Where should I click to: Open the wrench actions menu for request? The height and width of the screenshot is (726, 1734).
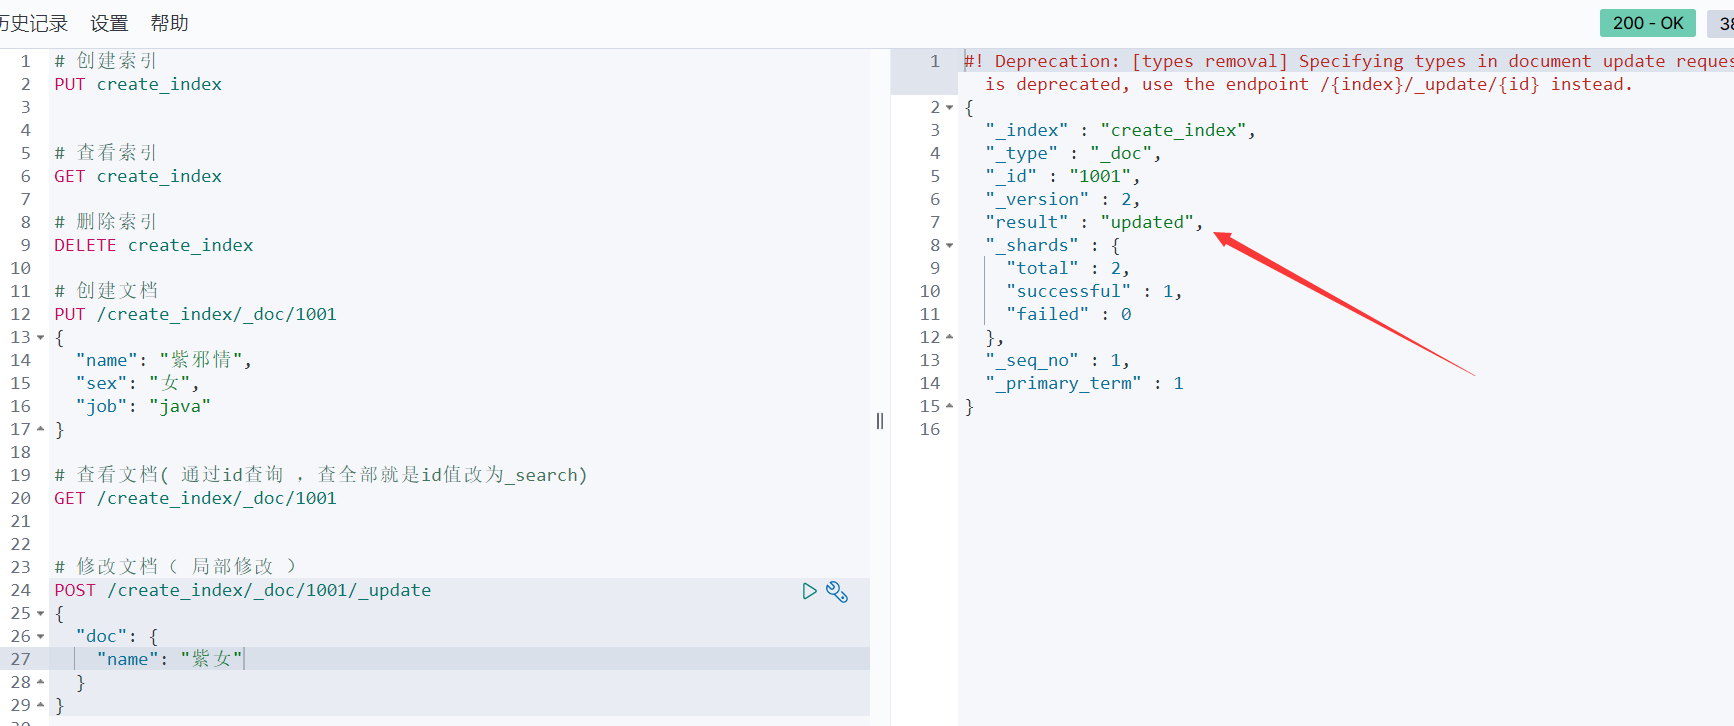(837, 592)
